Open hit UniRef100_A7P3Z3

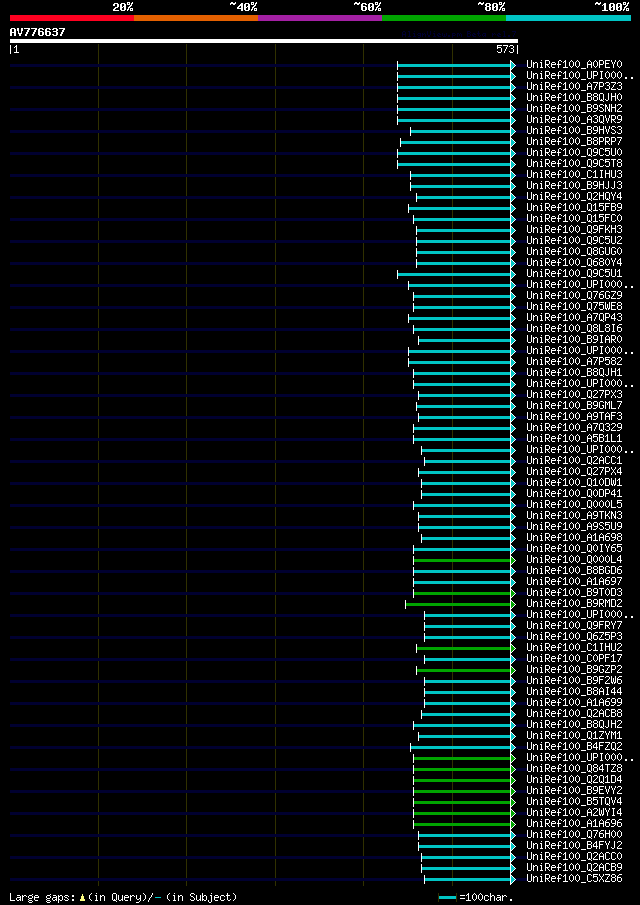click(574, 86)
